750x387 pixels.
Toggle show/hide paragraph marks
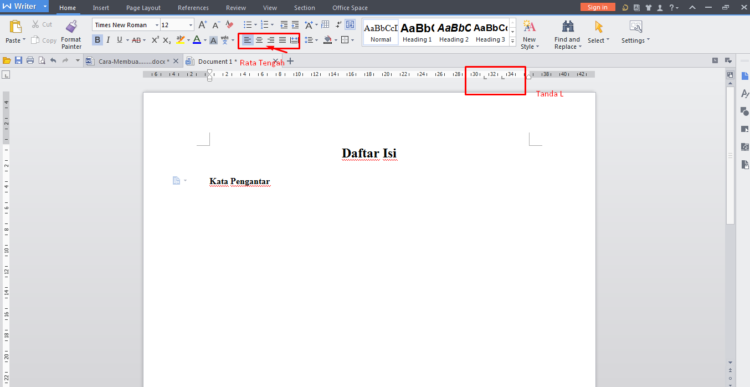coord(338,25)
